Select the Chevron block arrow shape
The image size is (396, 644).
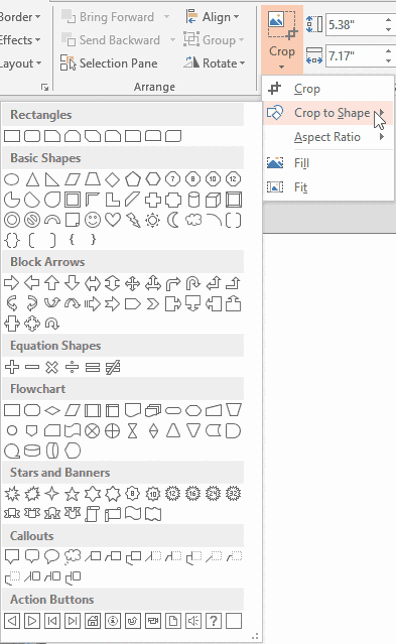coord(153,304)
